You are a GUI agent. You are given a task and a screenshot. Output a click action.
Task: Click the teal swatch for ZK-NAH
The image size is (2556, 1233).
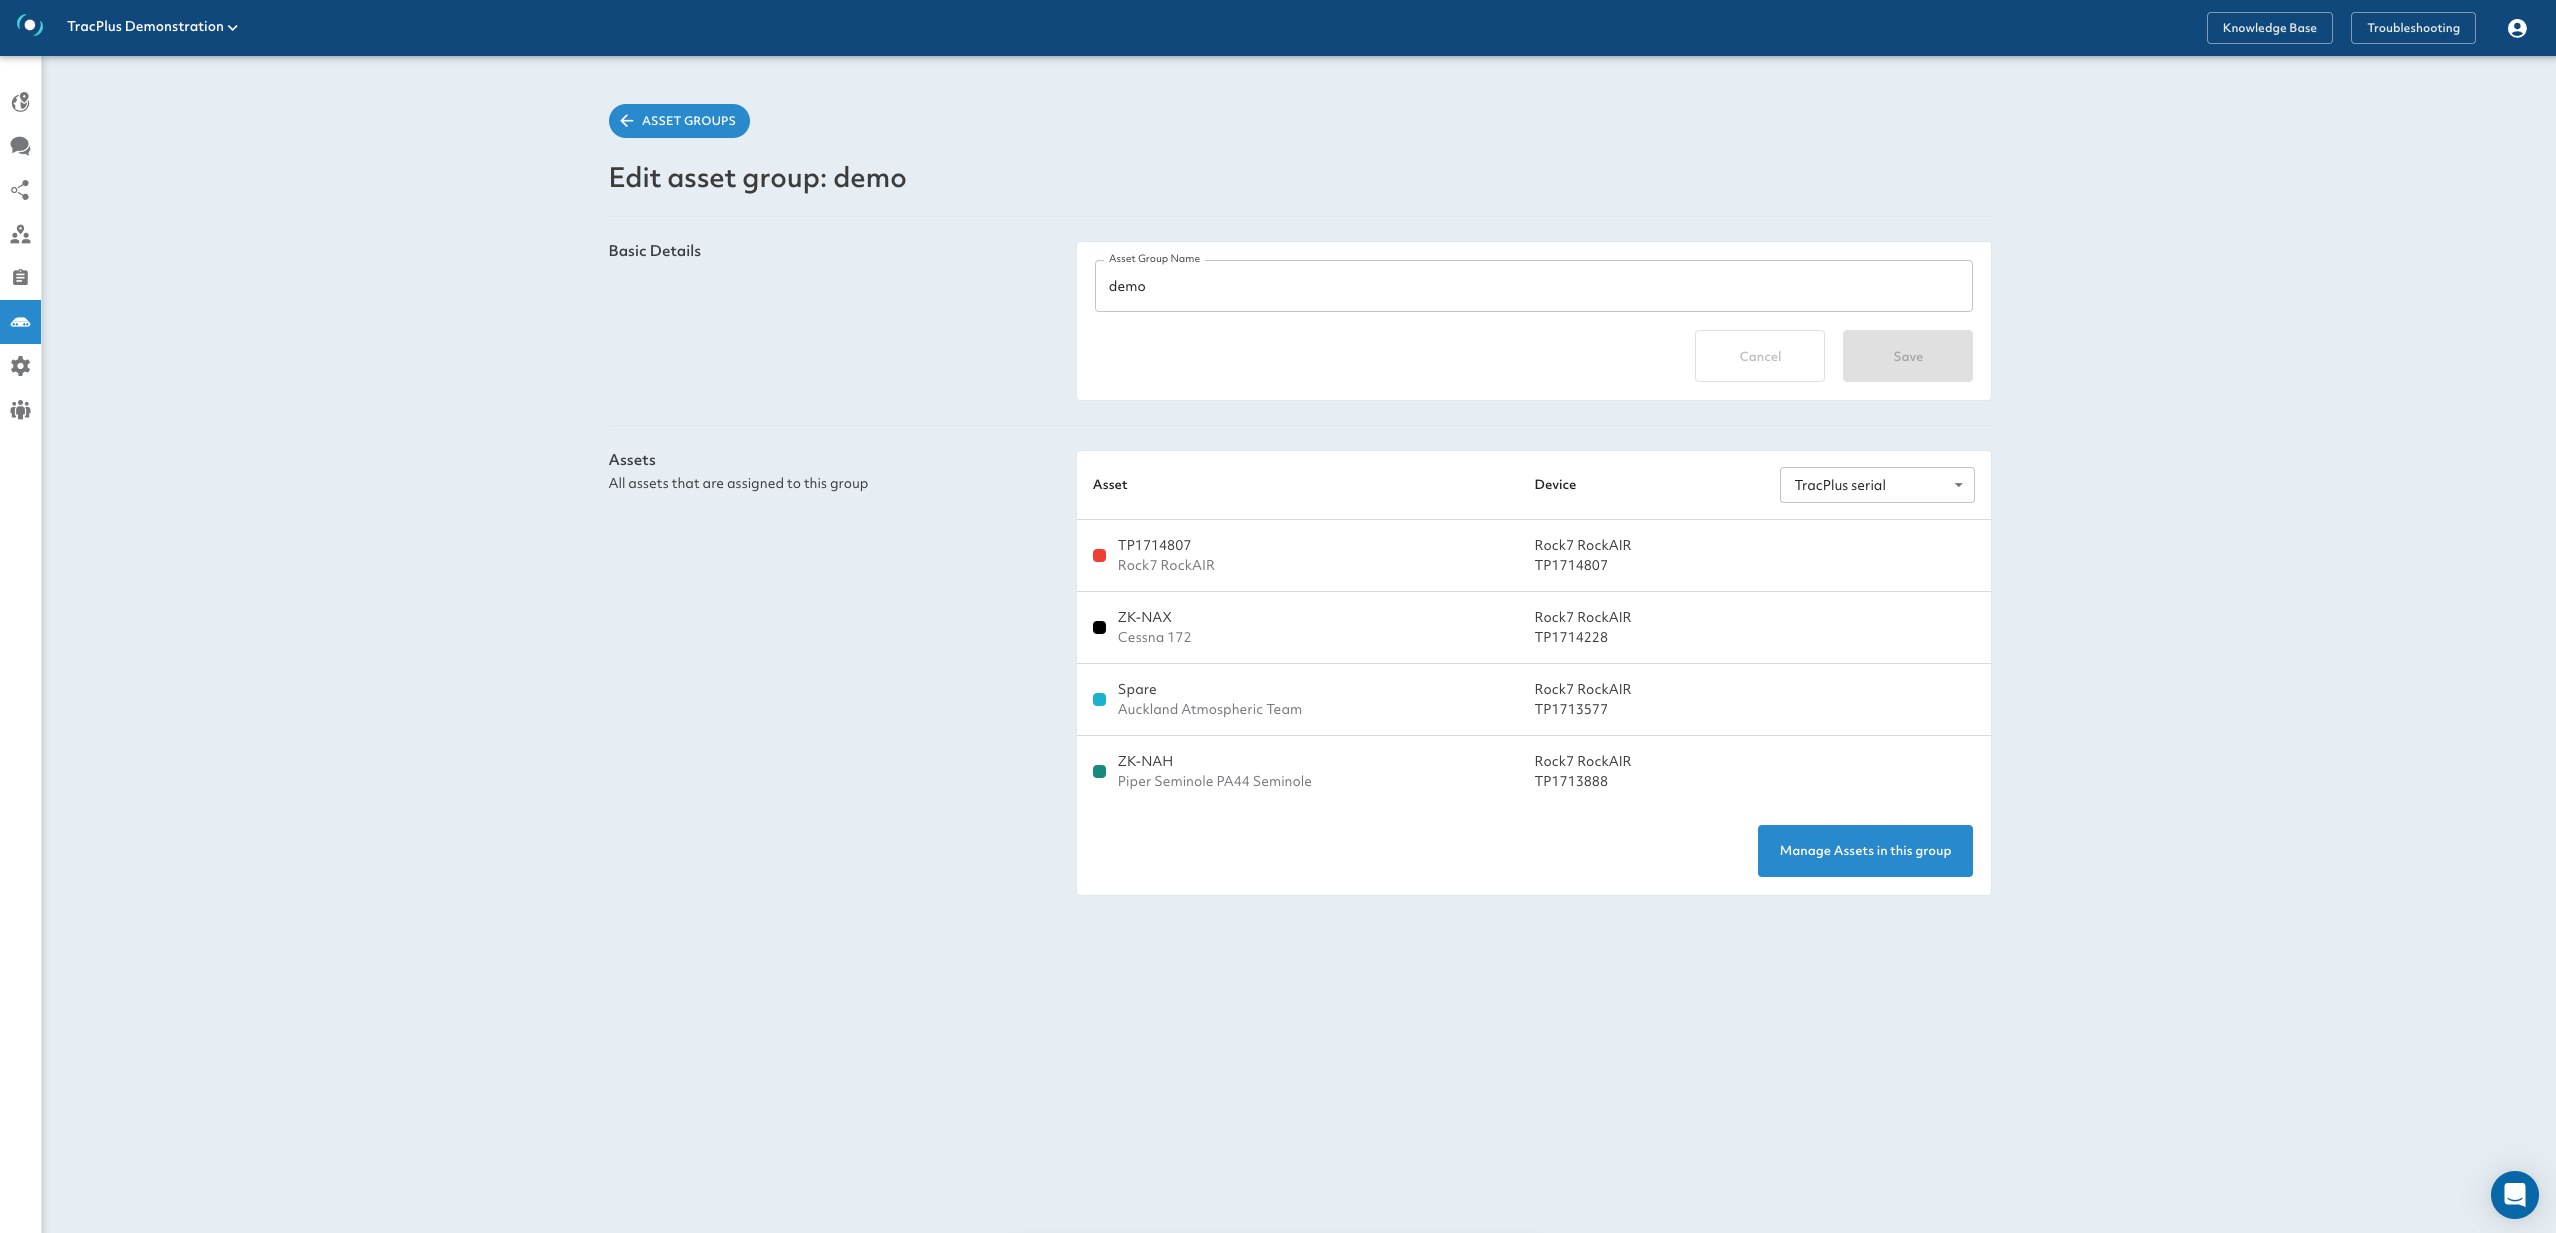1099,772
